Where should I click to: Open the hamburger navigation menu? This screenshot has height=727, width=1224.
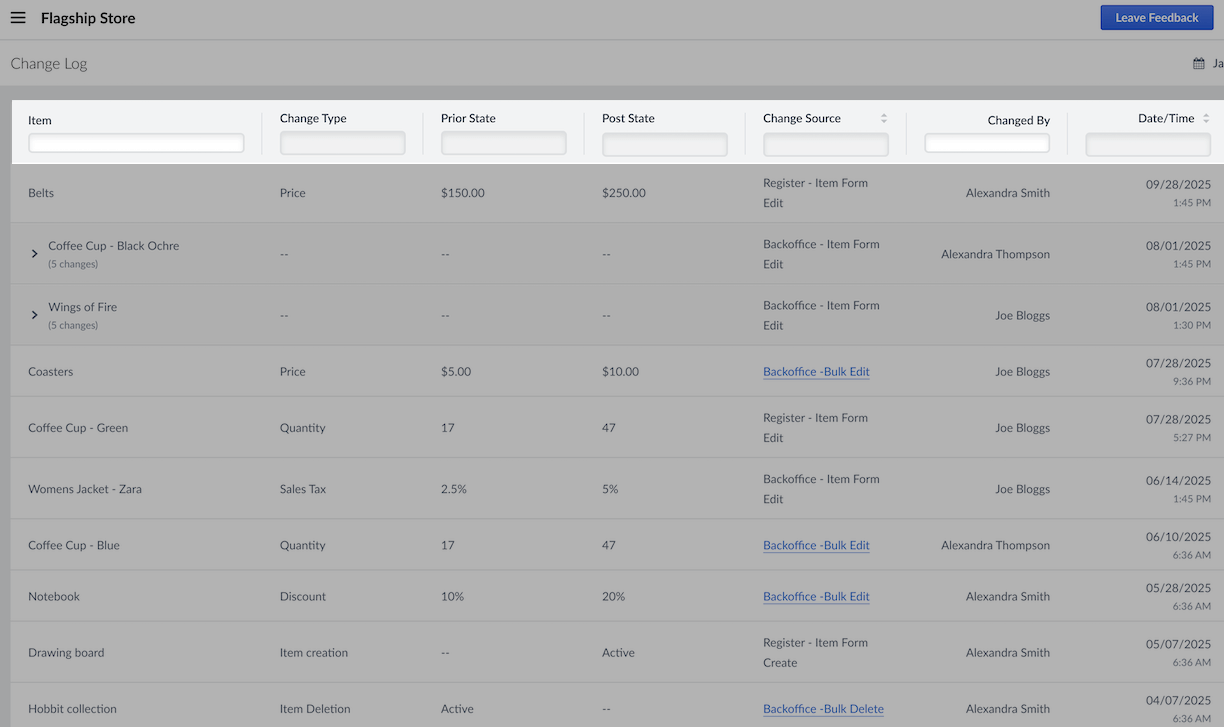coord(18,17)
